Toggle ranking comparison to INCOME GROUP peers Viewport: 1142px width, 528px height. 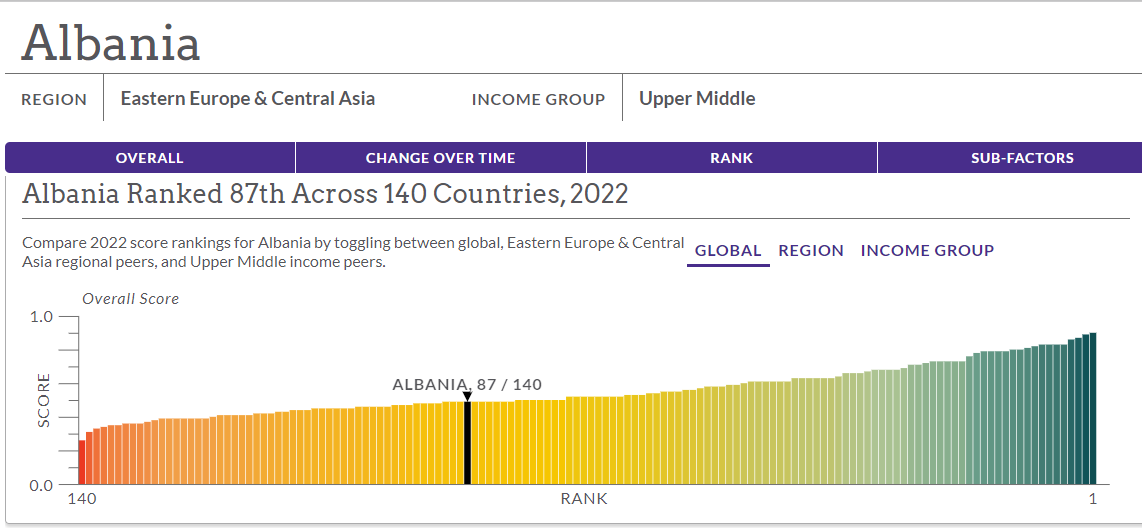click(x=927, y=251)
